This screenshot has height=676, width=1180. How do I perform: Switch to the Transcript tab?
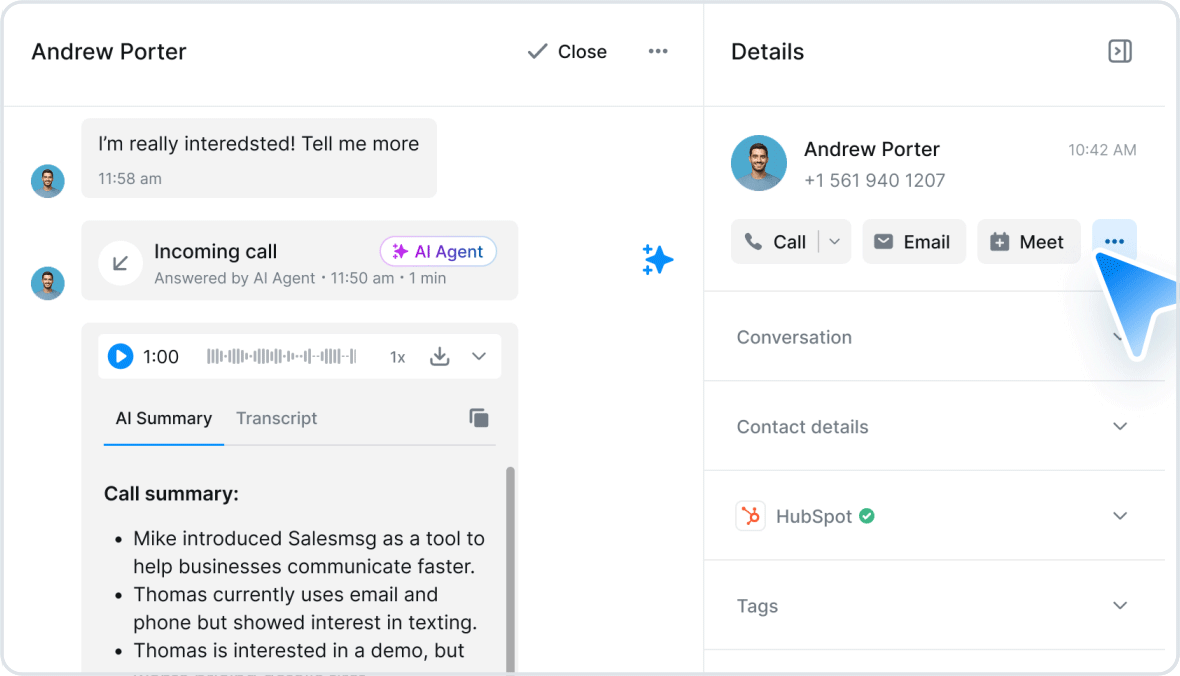click(x=276, y=418)
